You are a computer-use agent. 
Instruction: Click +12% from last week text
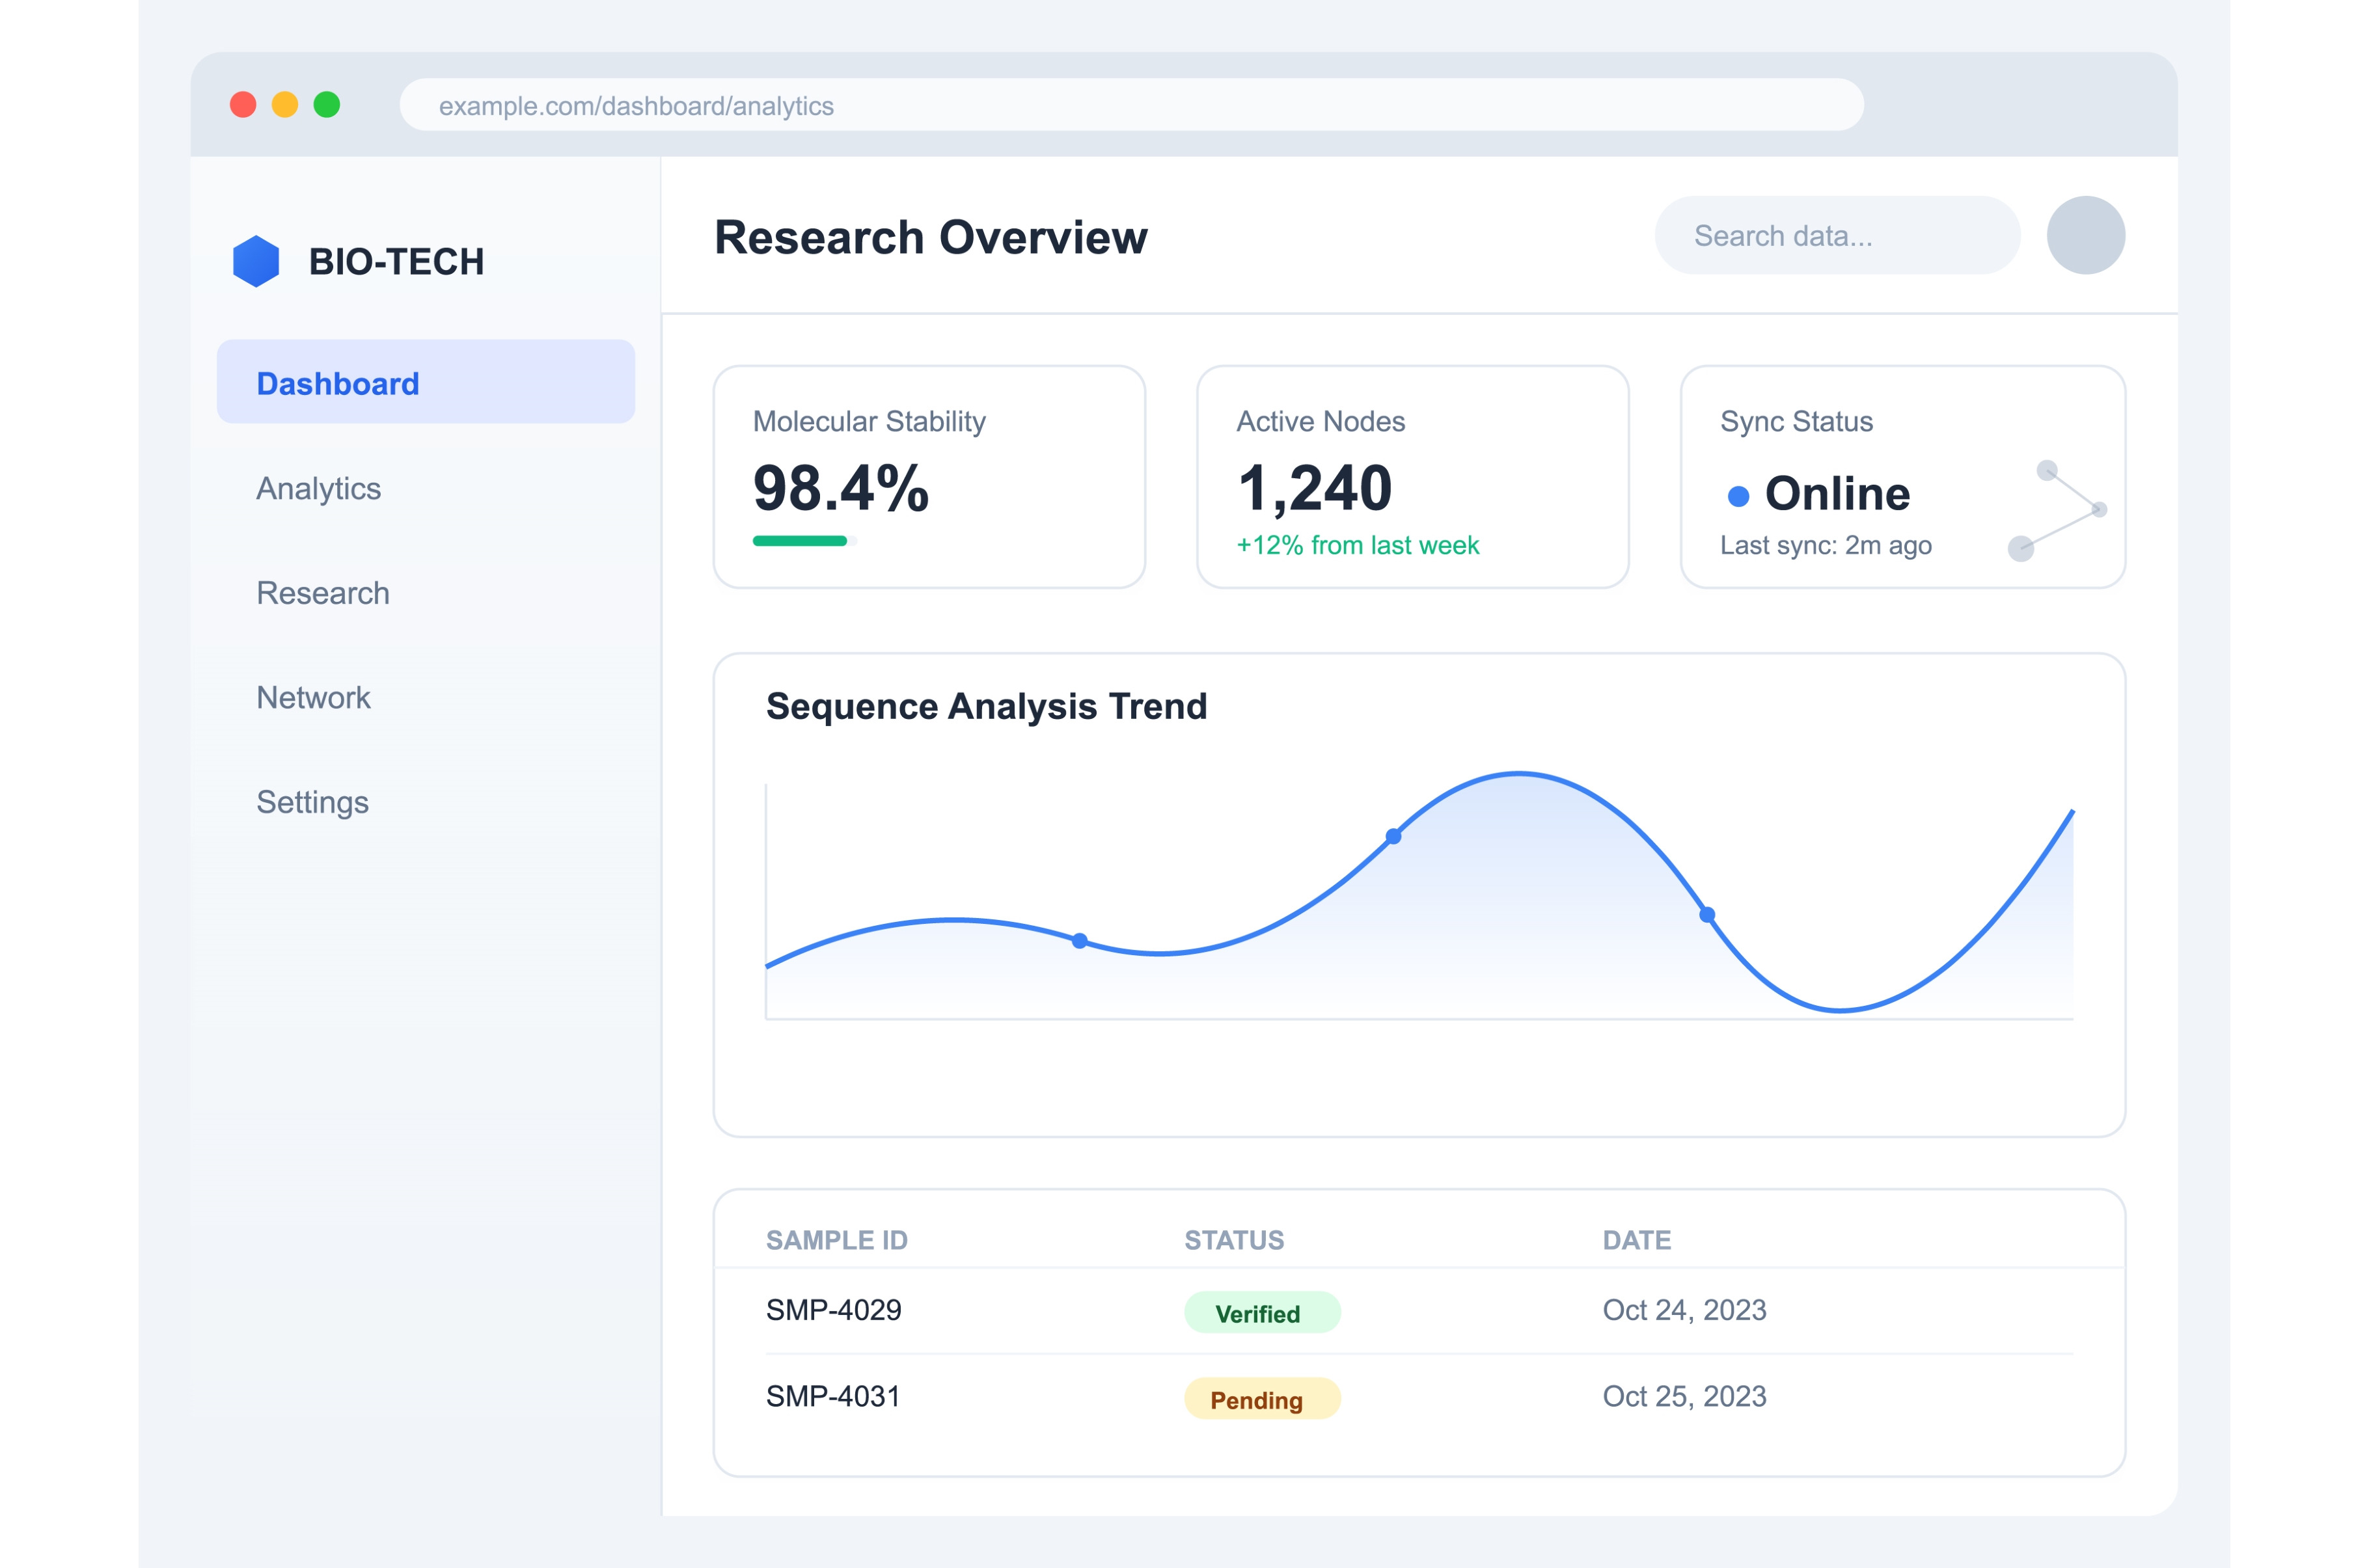pyautogui.click(x=1357, y=545)
